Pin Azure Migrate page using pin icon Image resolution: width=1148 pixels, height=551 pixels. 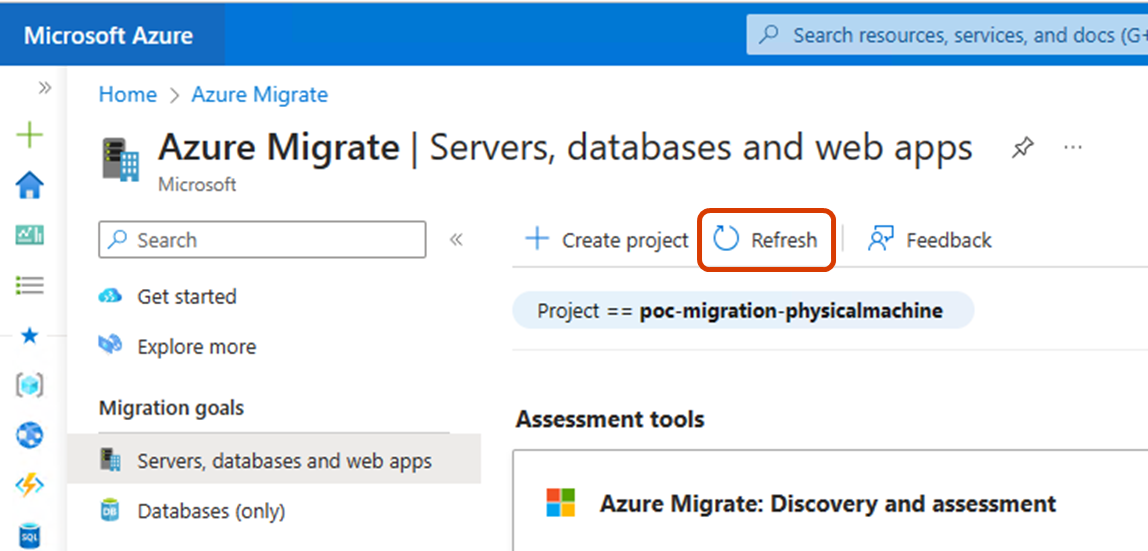click(1022, 149)
